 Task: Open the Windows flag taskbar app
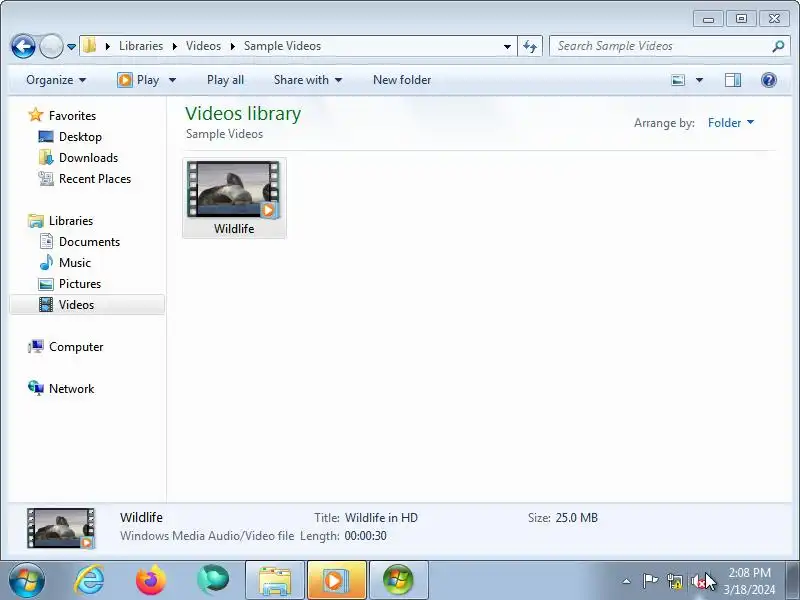point(398,580)
